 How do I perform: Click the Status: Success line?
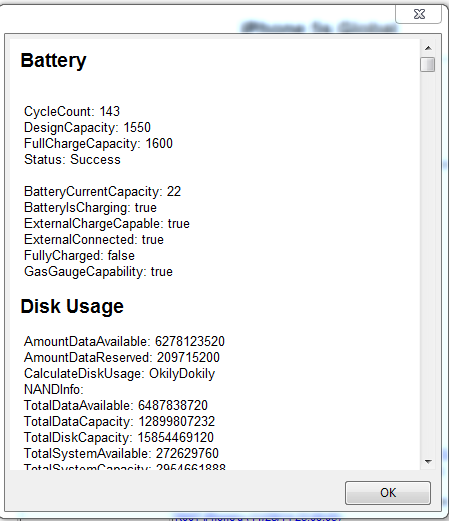[x=72, y=159]
